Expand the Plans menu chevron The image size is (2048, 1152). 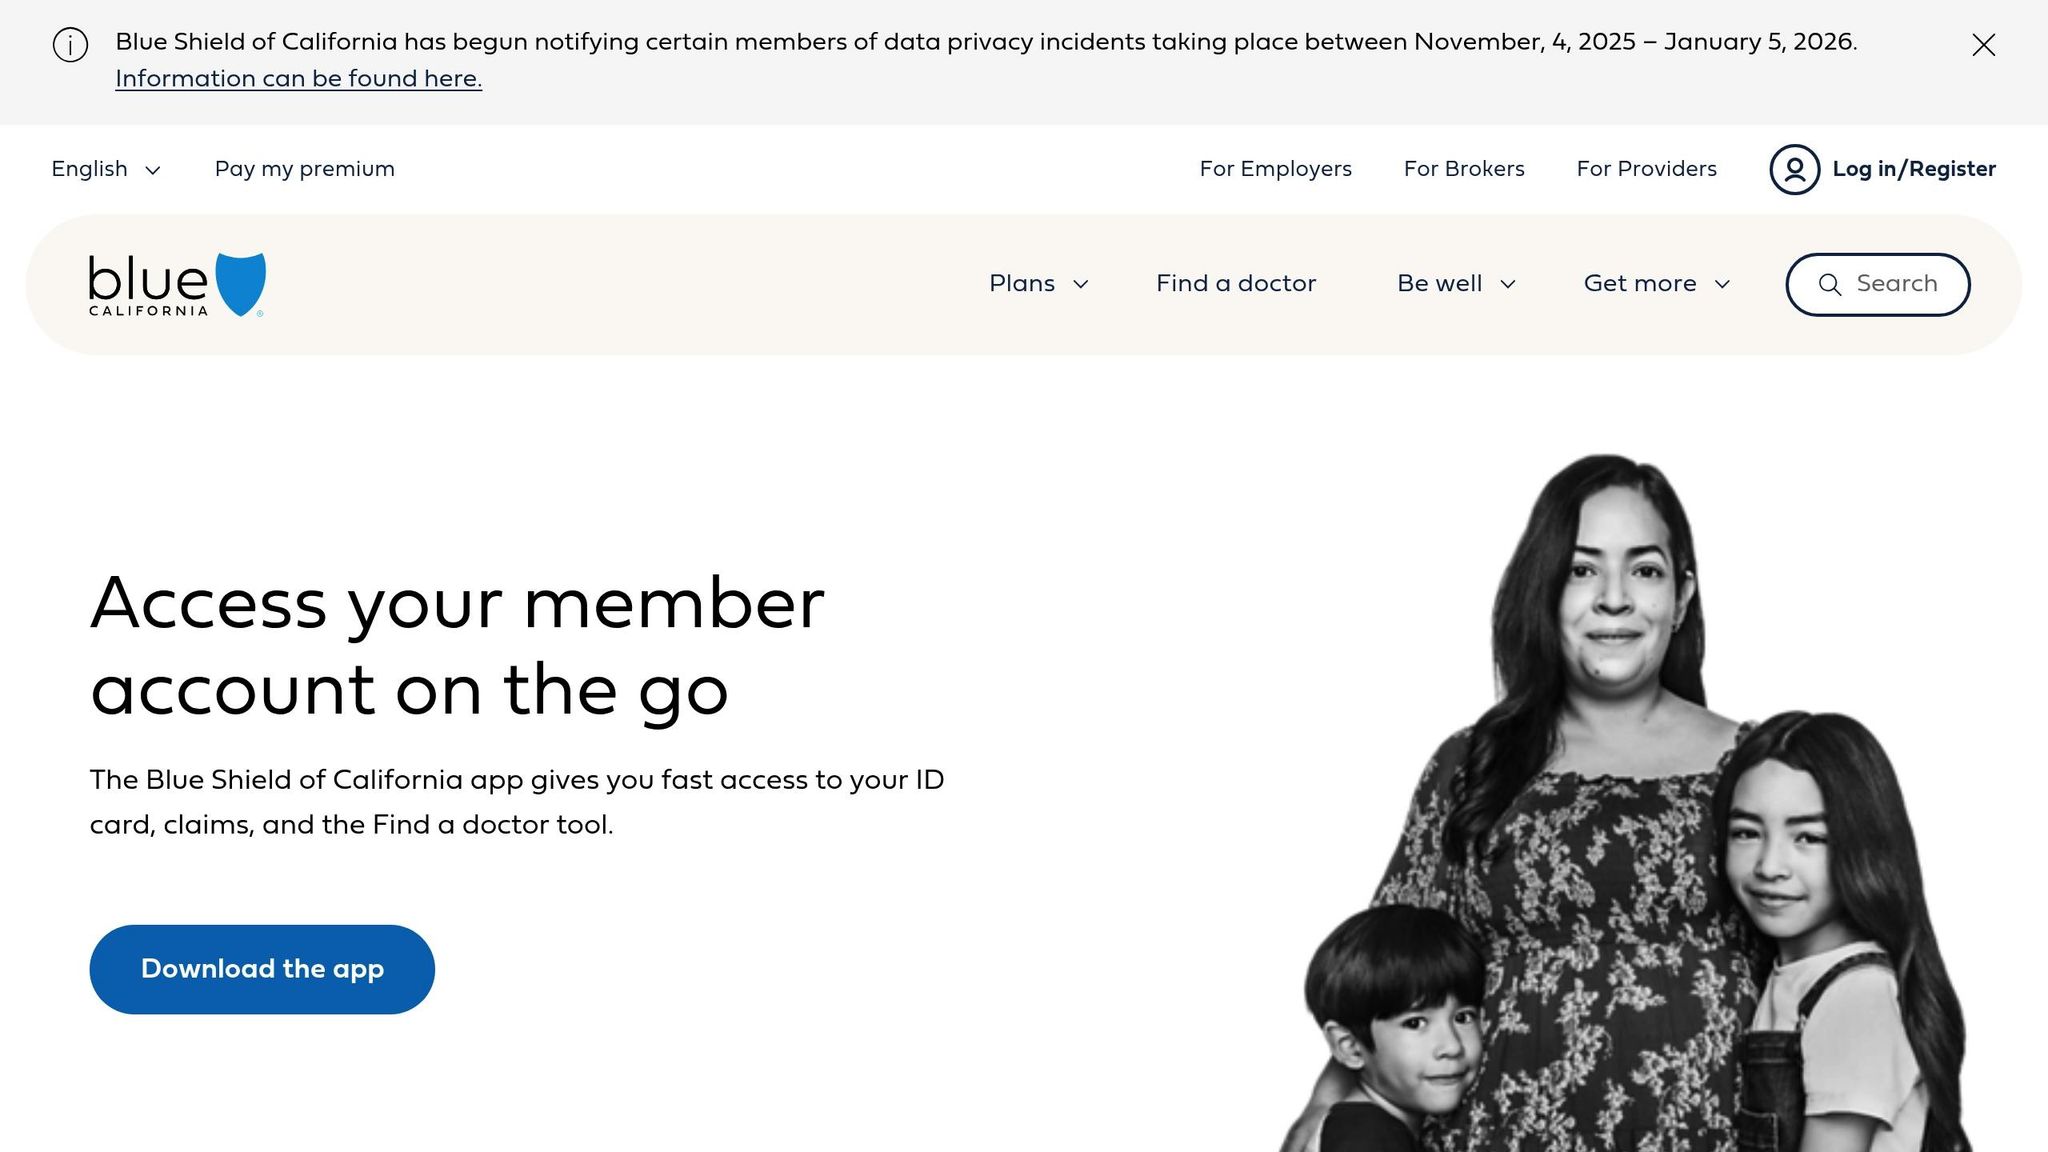[x=1081, y=285]
